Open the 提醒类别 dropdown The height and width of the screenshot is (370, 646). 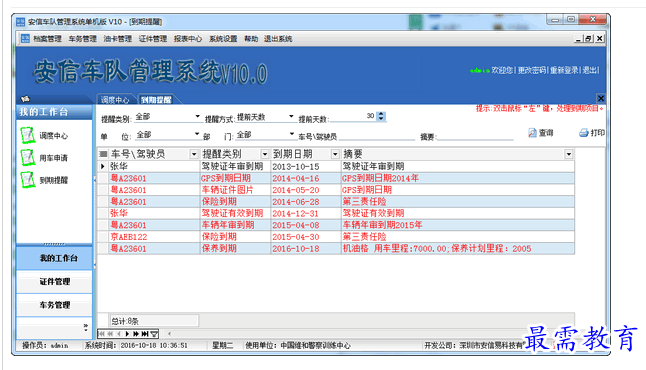click(197, 117)
